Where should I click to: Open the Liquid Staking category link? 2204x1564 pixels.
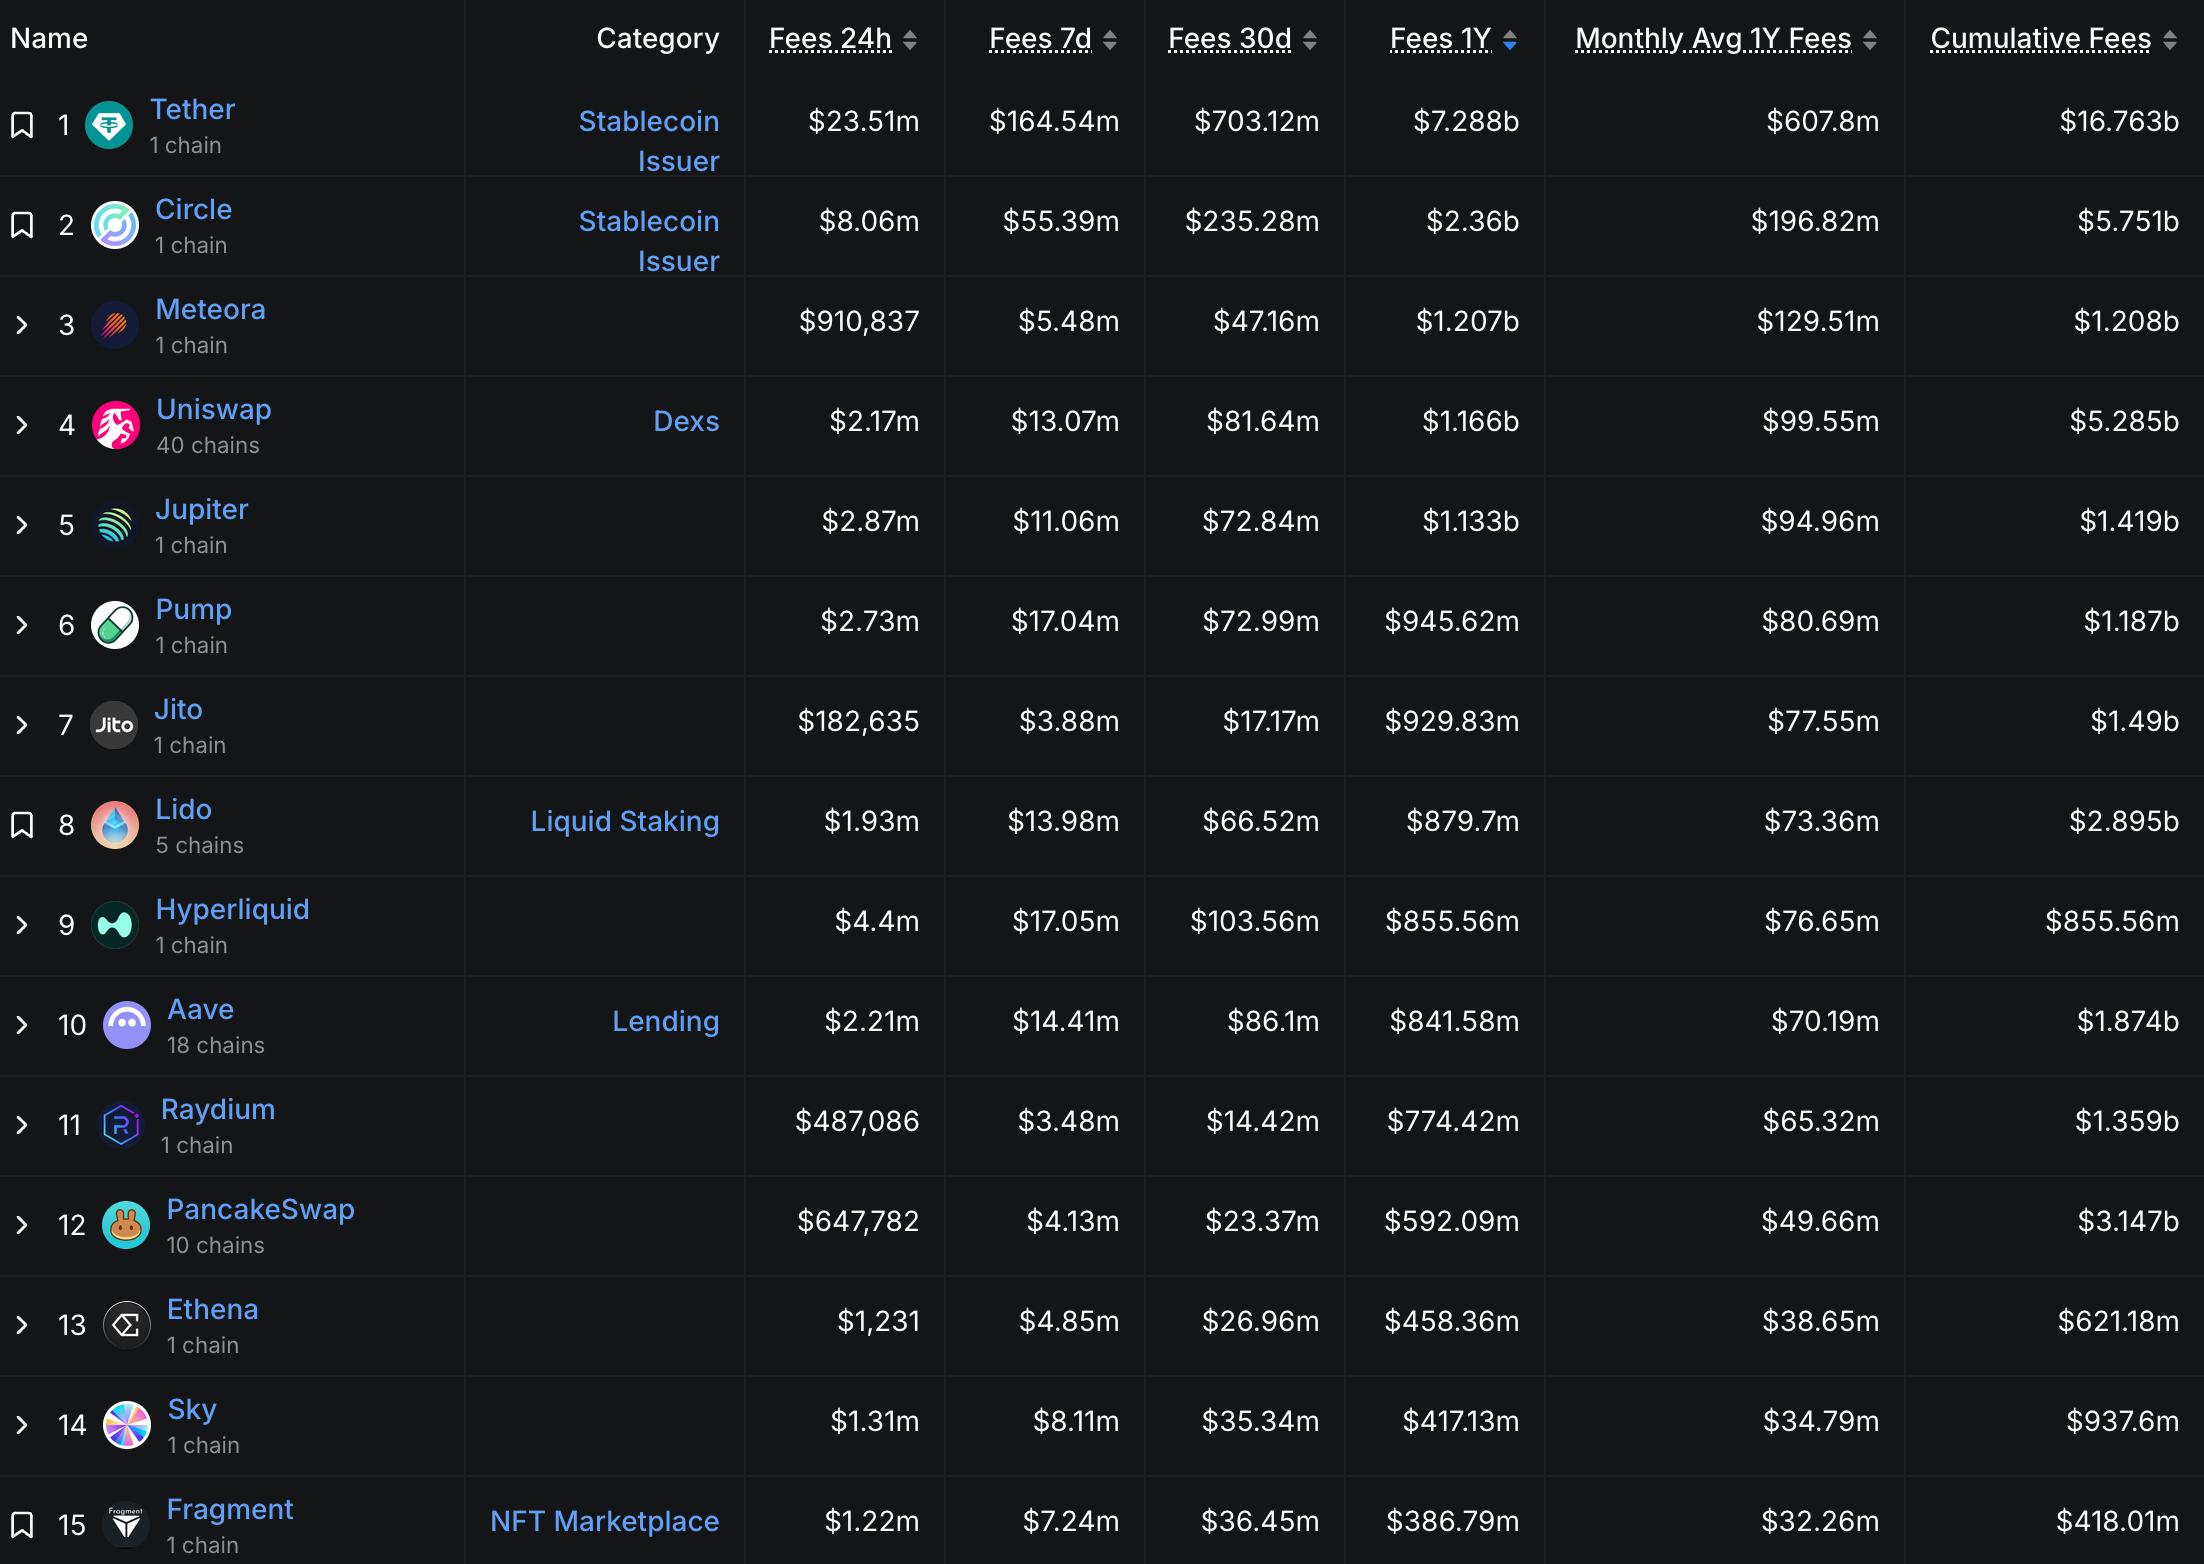click(x=624, y=821)
